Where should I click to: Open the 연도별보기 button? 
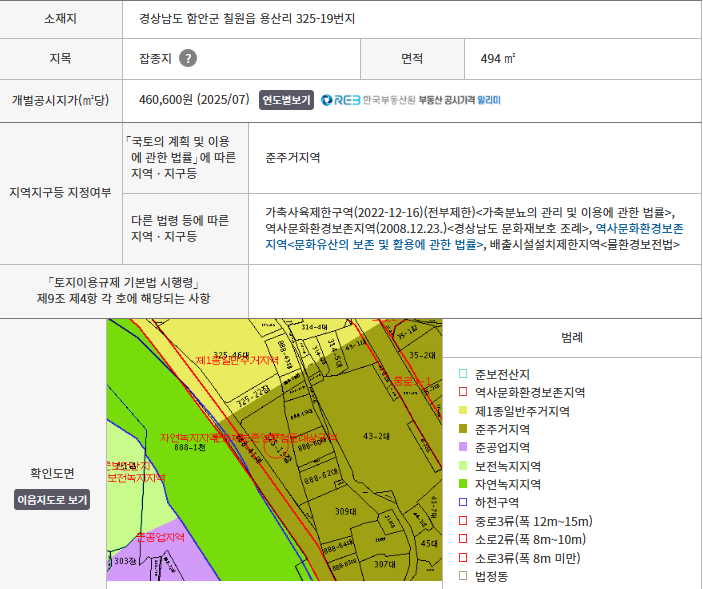(287, 100)
